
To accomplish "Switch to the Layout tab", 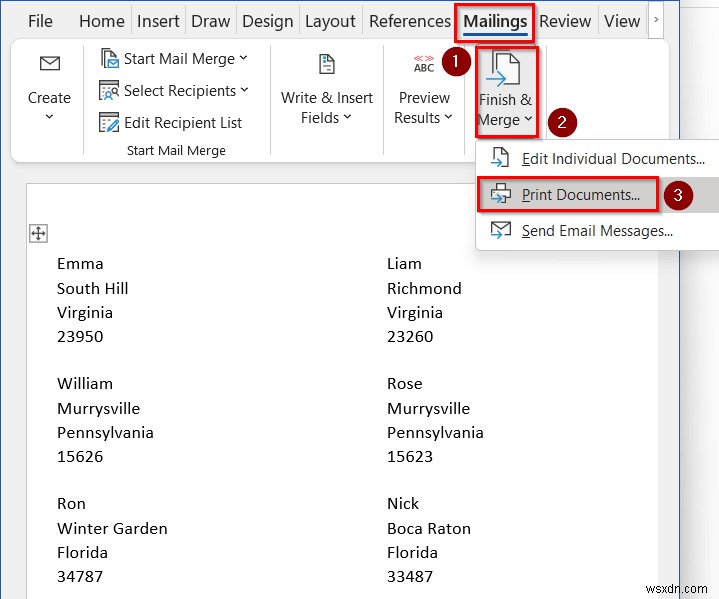I will [330, 21].
